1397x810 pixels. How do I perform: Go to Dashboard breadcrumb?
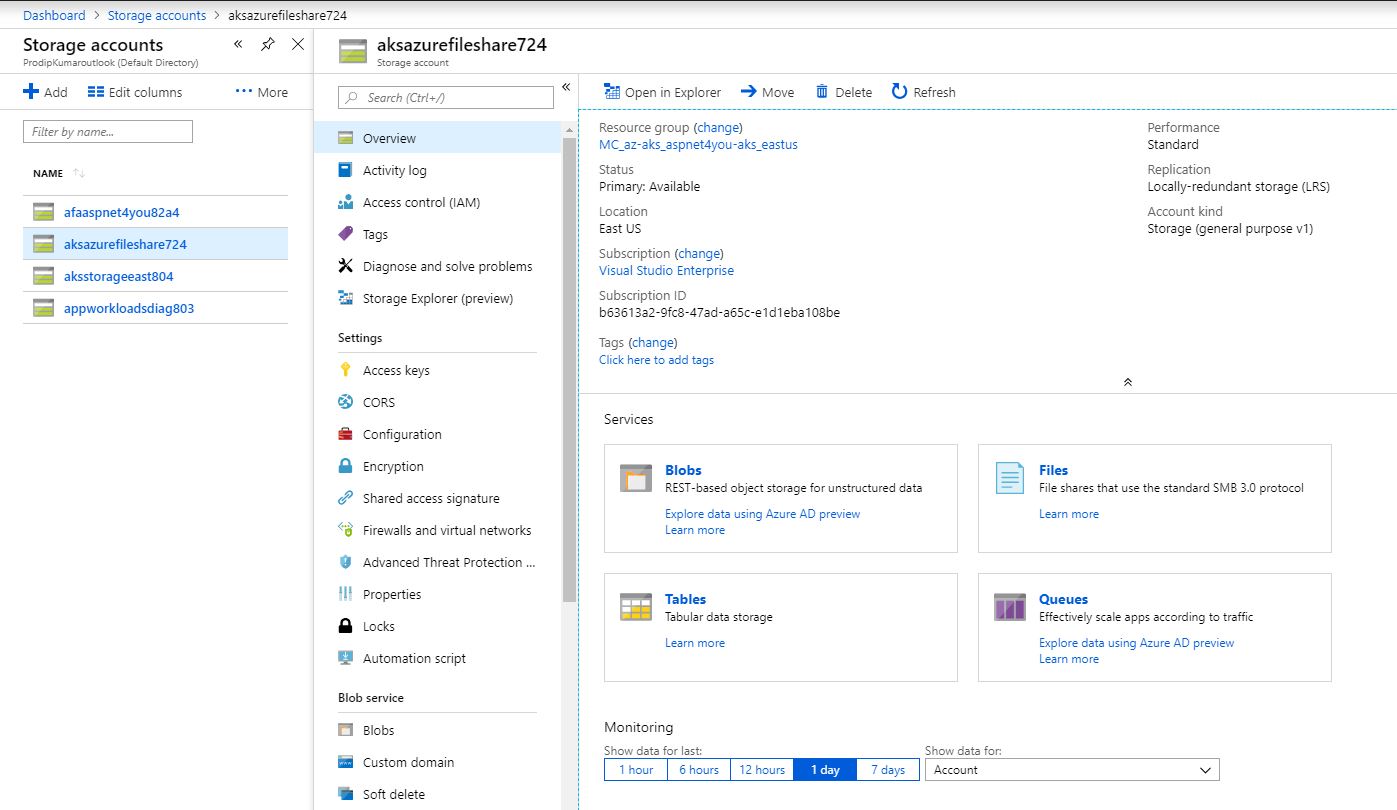pos(54,15)
